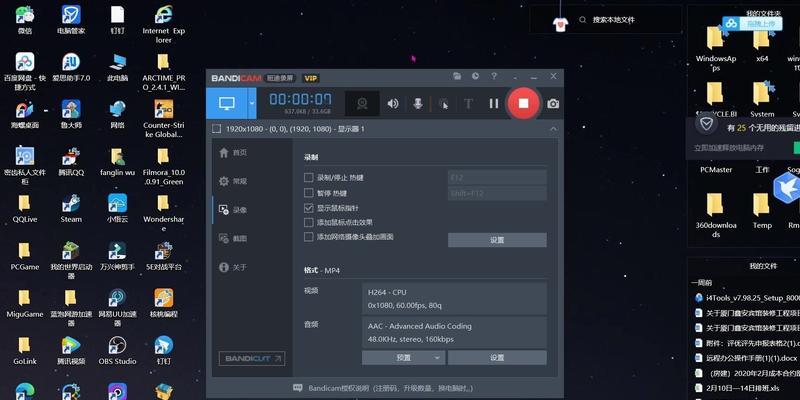Click the BANDICUT link button
This screenshot has height=400, width=800.
[252, 359]
